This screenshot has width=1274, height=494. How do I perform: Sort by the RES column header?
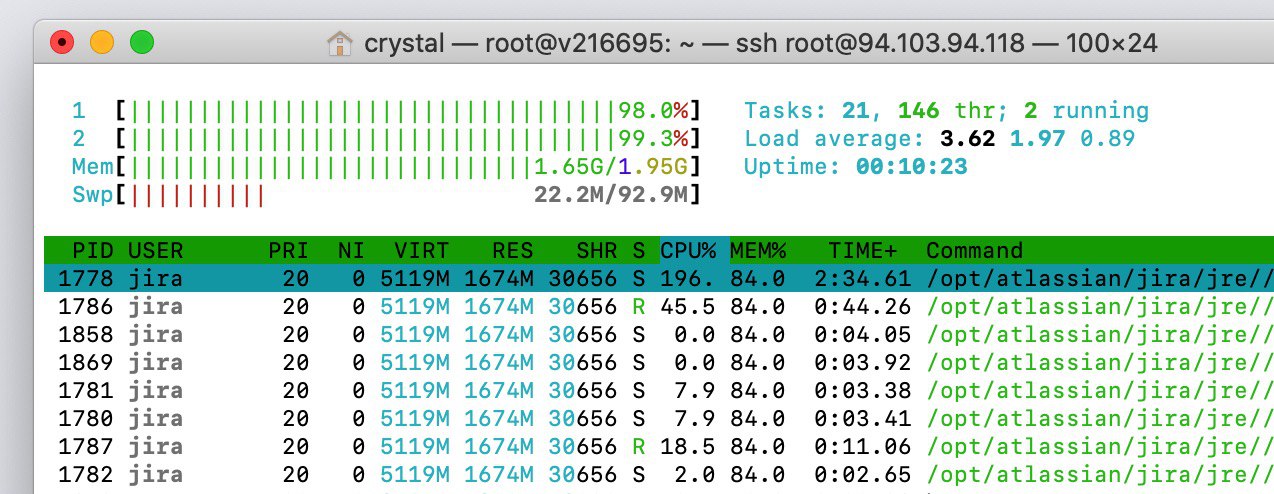pyautogui.click(x=512, y=250)
